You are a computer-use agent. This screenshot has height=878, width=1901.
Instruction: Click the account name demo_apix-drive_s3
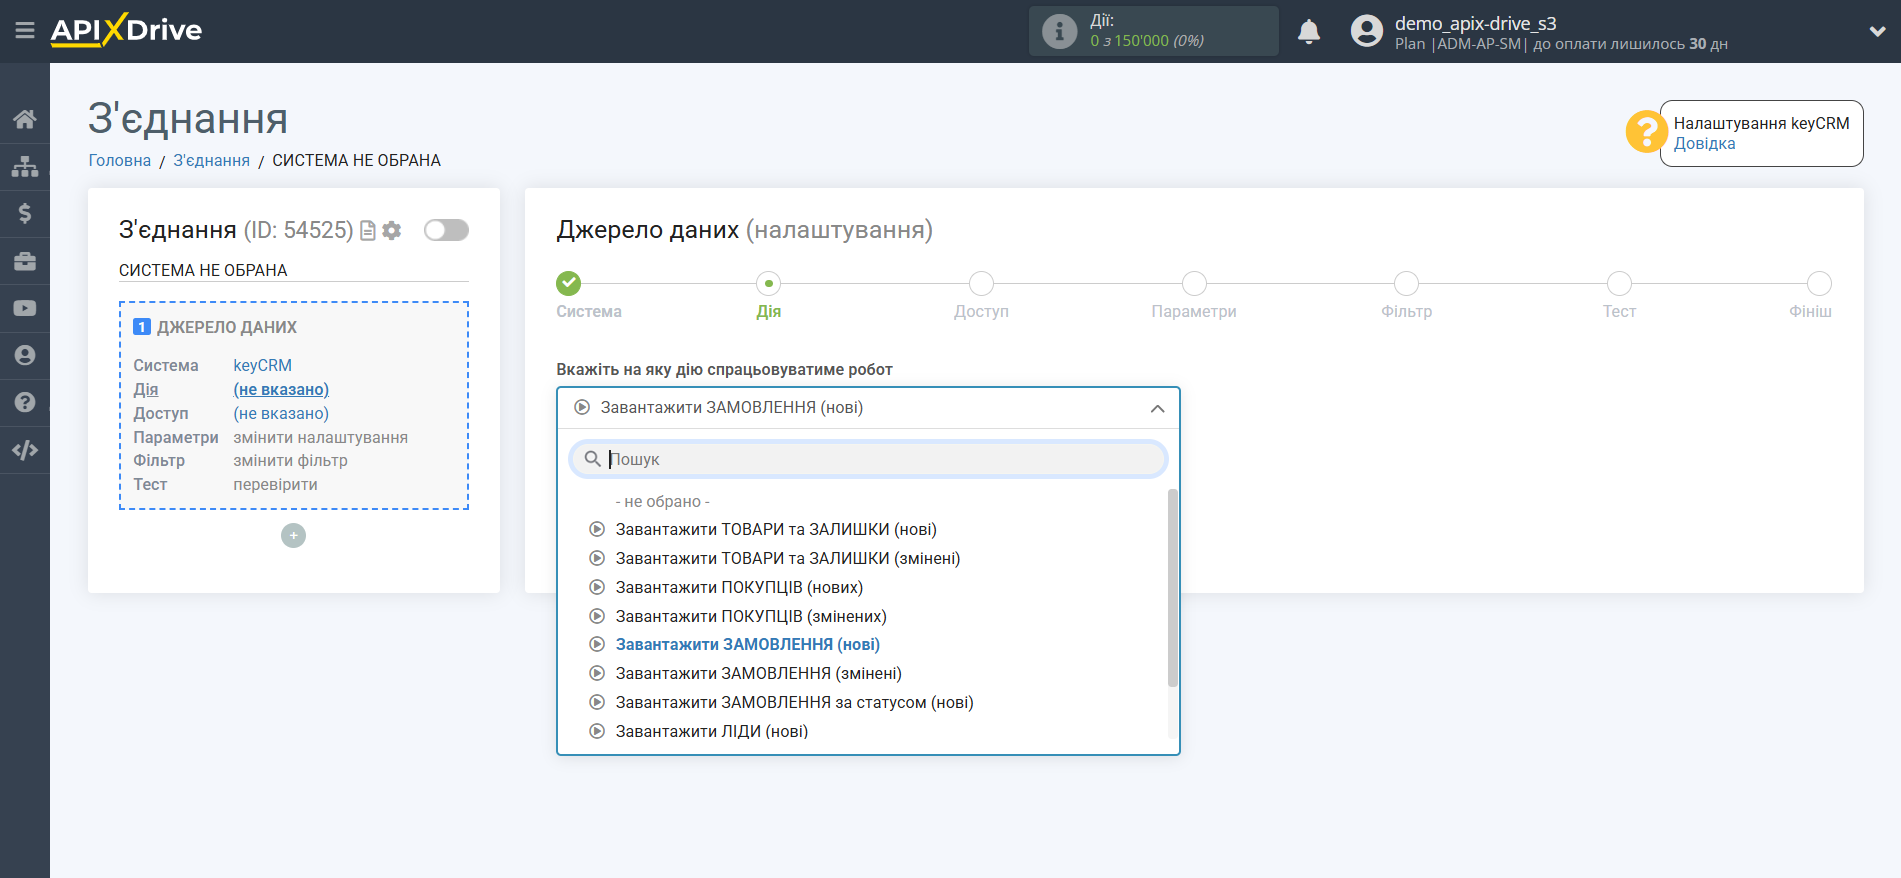pyautogui.click(x=1476, y=23)
